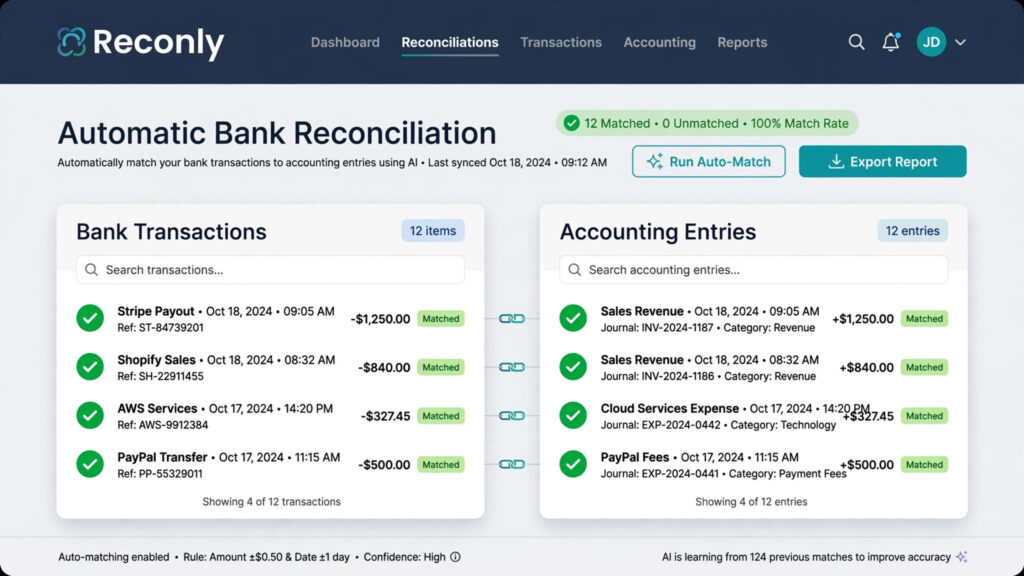Click checkmark icon for INV-2024-1187 entry
This screenshot has width=1024, height=576.
[x=573, y=318]
